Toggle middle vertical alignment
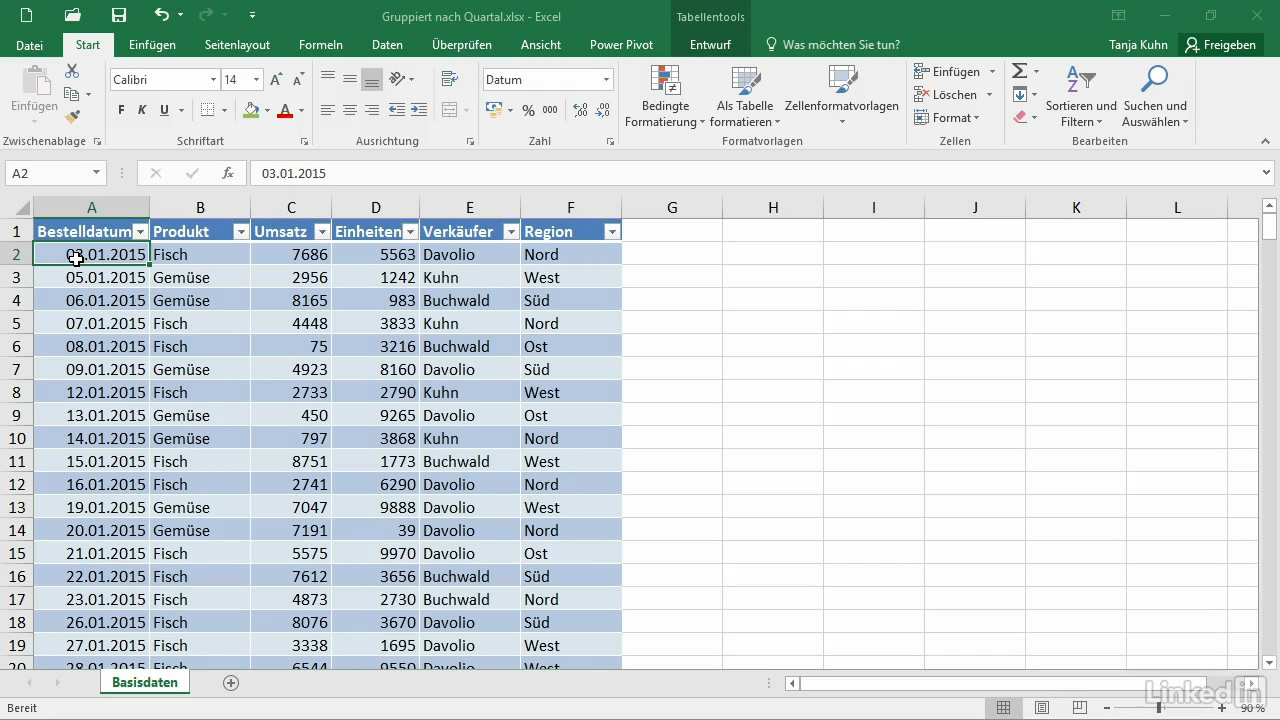 tap(350, 79)
